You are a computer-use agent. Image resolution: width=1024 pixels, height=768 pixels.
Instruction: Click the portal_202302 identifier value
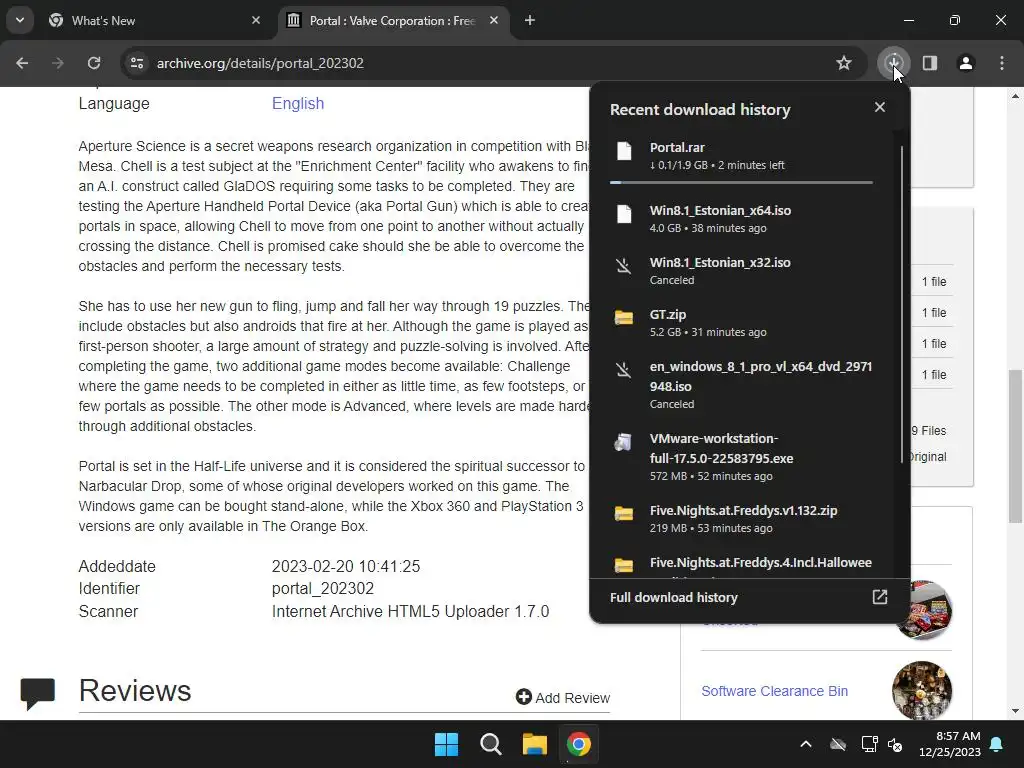pyautogui.click(x=323, y=588)
